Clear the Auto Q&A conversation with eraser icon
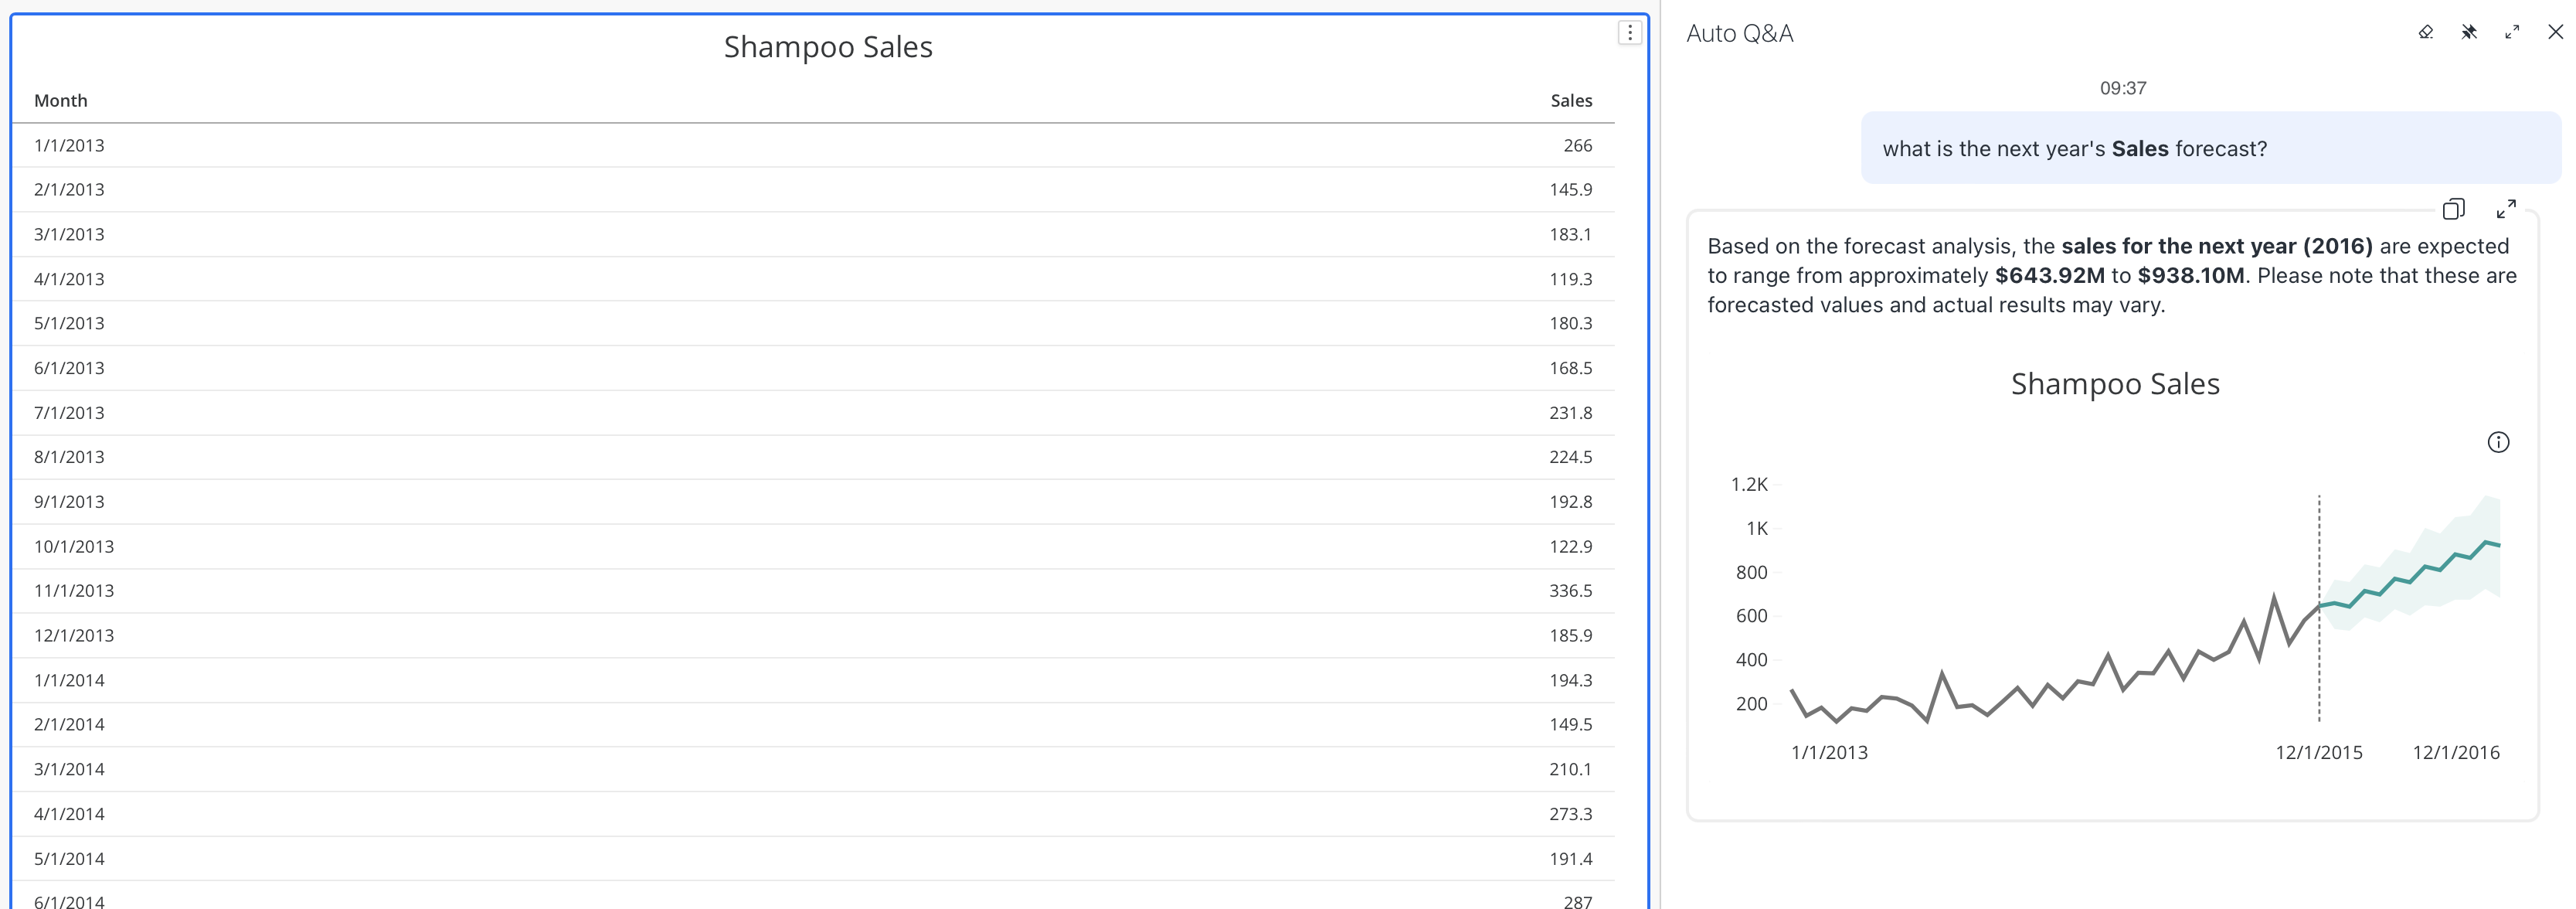Image resolution: width=2576 pixels, height=909 pixels. pos(2425,32)
